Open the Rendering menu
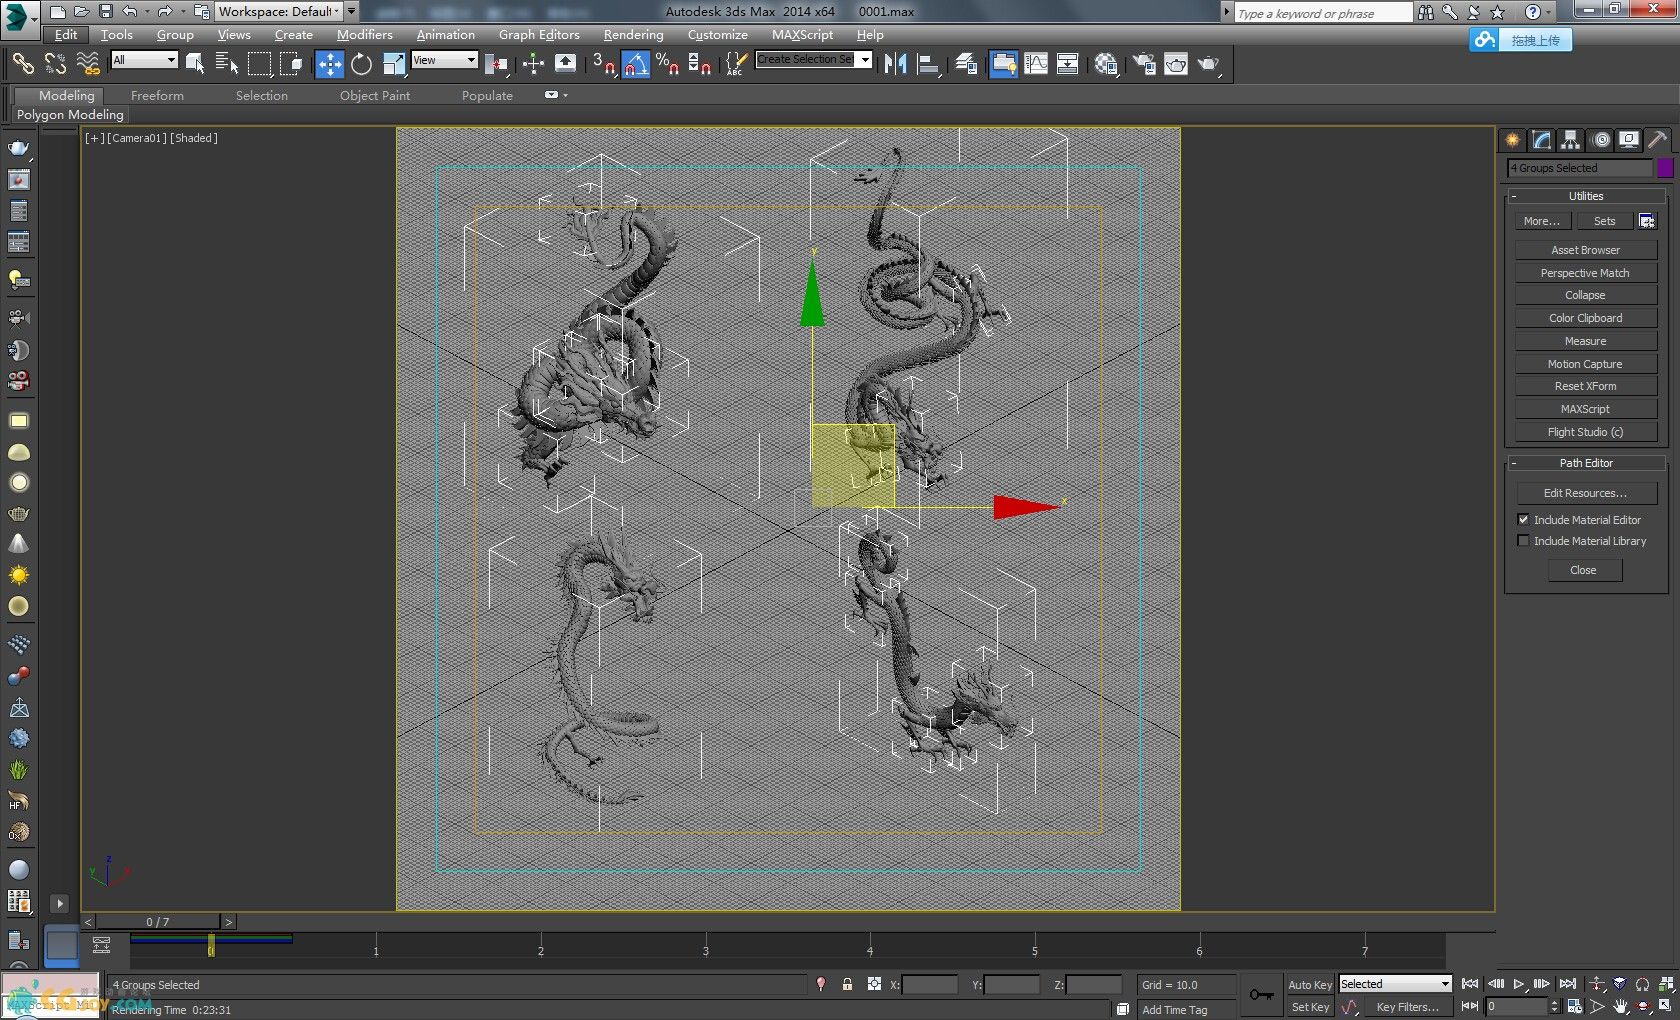 coord(633,34)
